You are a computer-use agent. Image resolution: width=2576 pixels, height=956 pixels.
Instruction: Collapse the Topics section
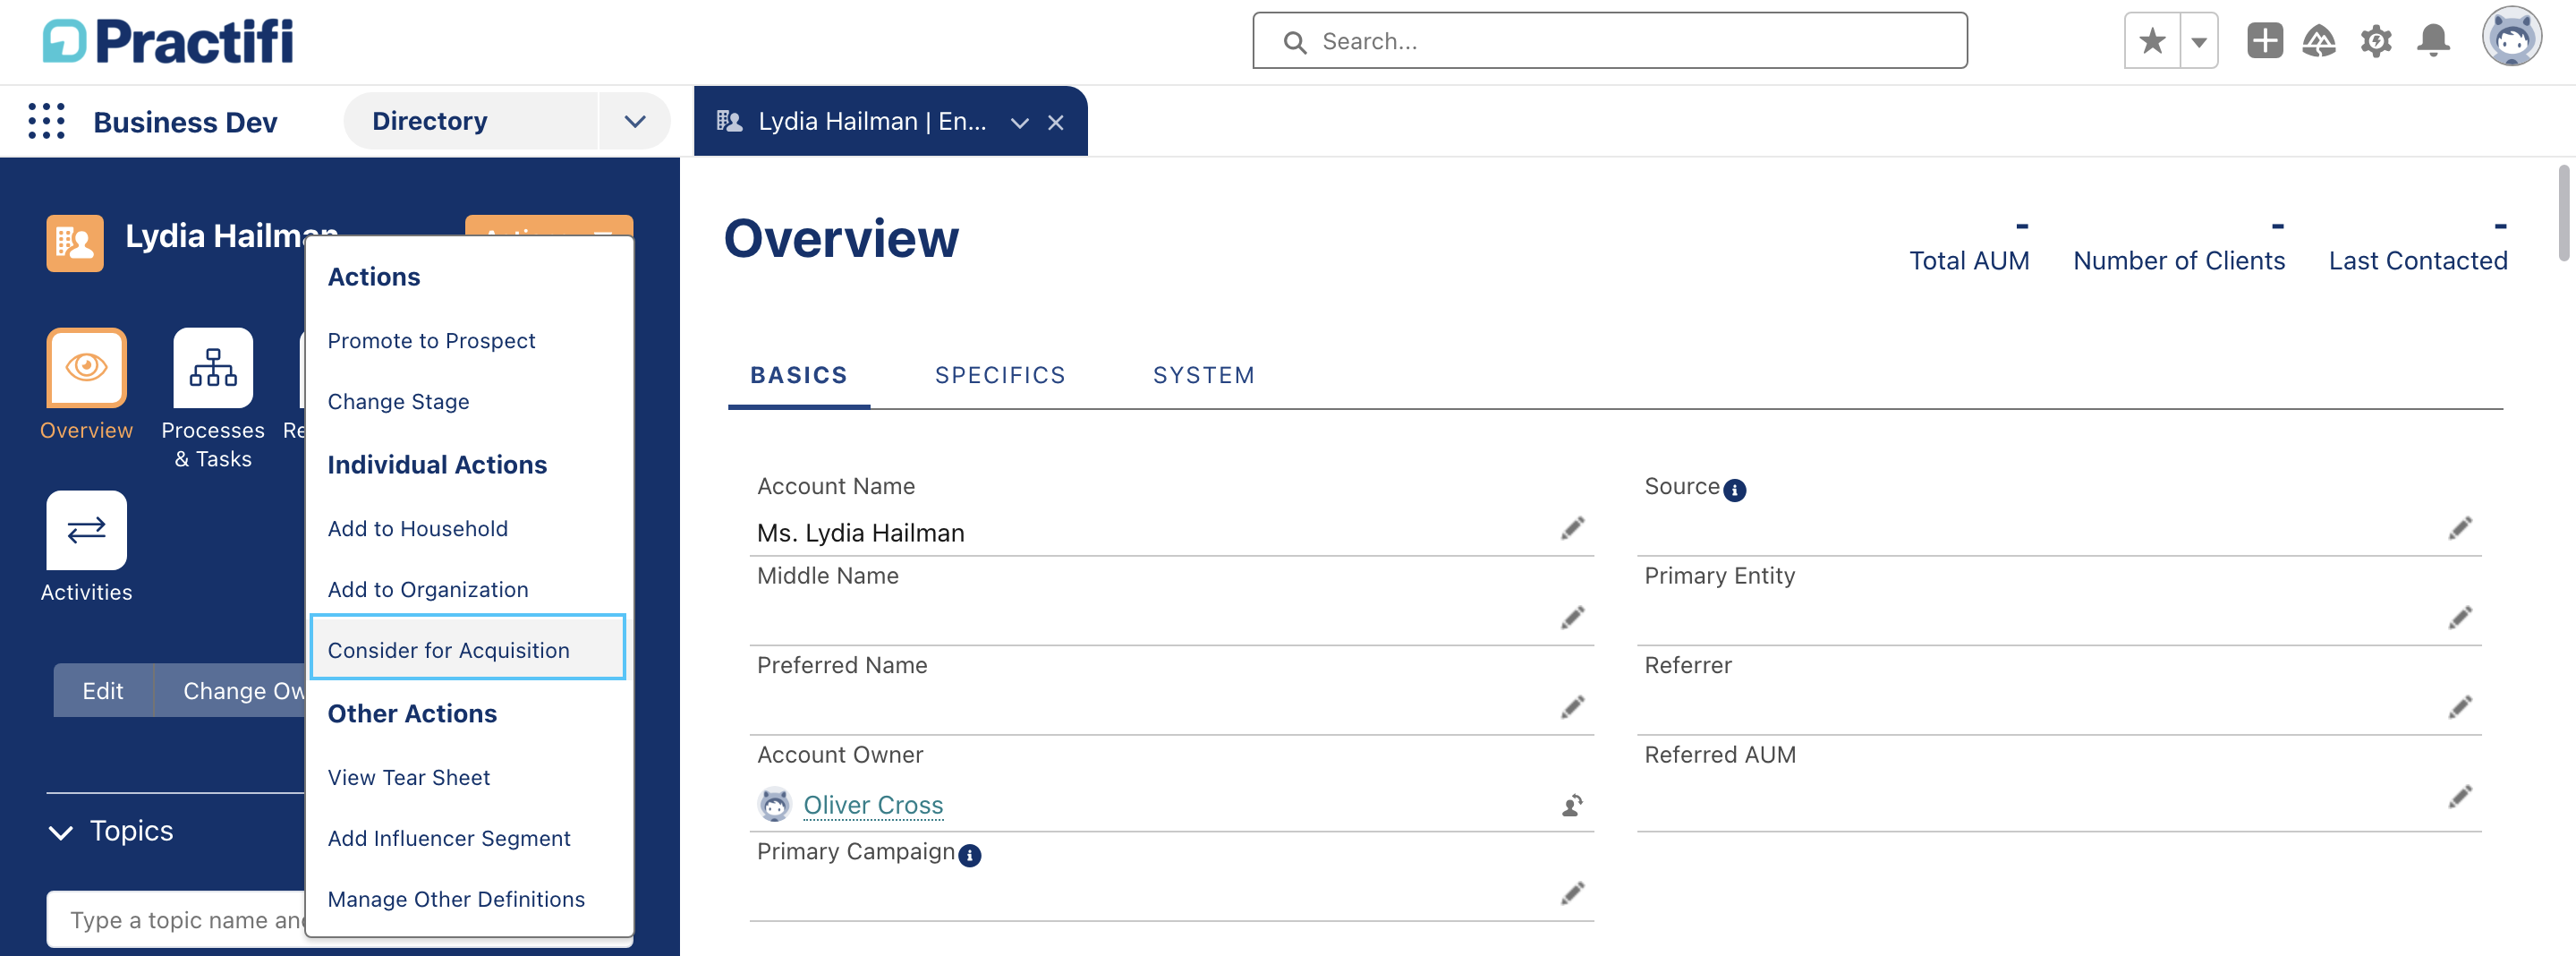pyautogui.click(x=60, y=831)
